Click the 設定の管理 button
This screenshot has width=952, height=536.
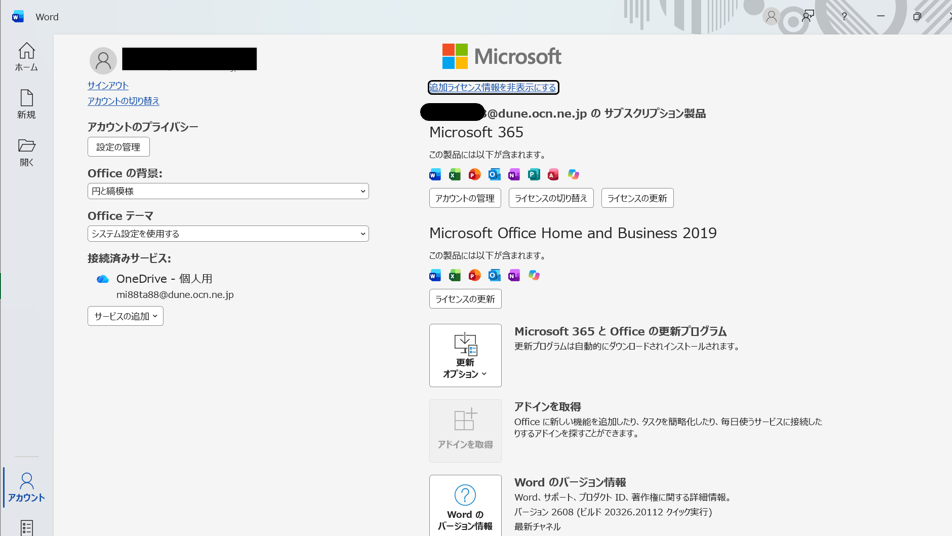118,147
